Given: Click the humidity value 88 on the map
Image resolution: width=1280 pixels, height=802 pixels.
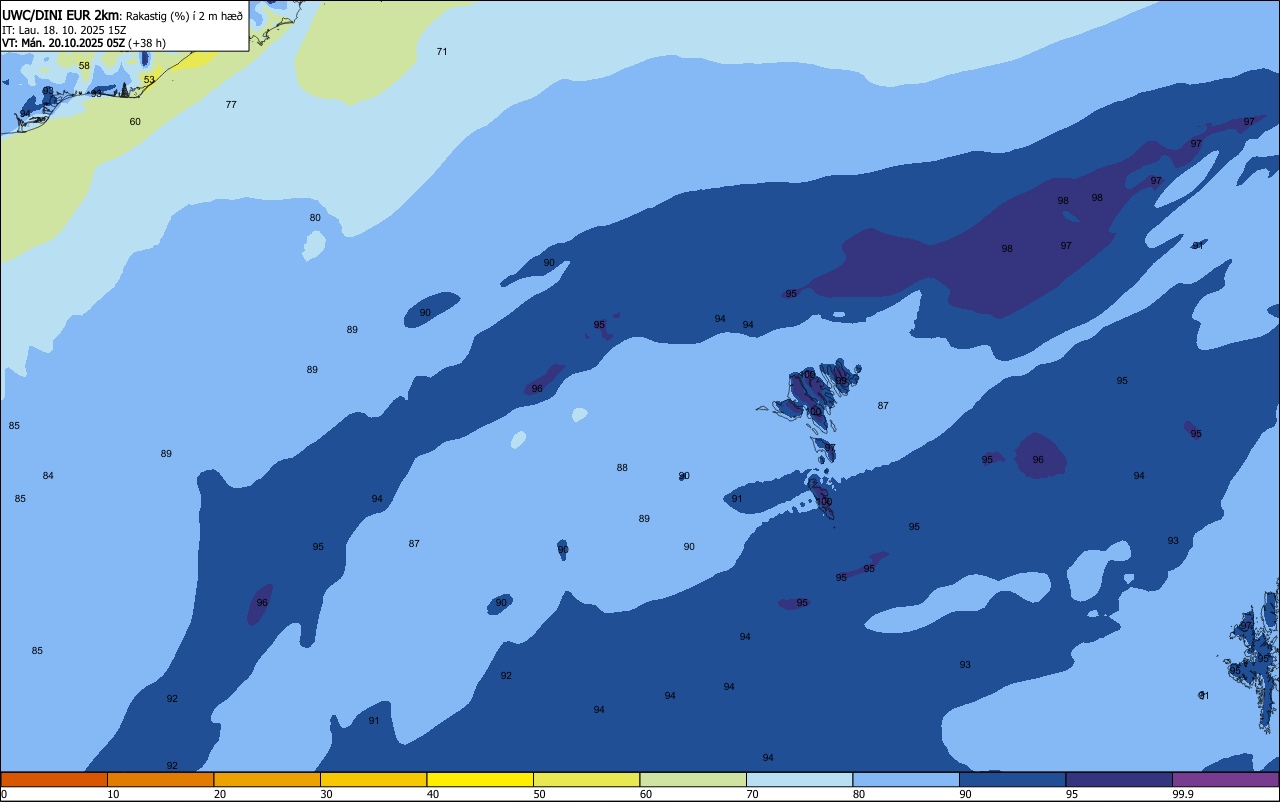Looking at the screenshot, I should click(622, 467).
